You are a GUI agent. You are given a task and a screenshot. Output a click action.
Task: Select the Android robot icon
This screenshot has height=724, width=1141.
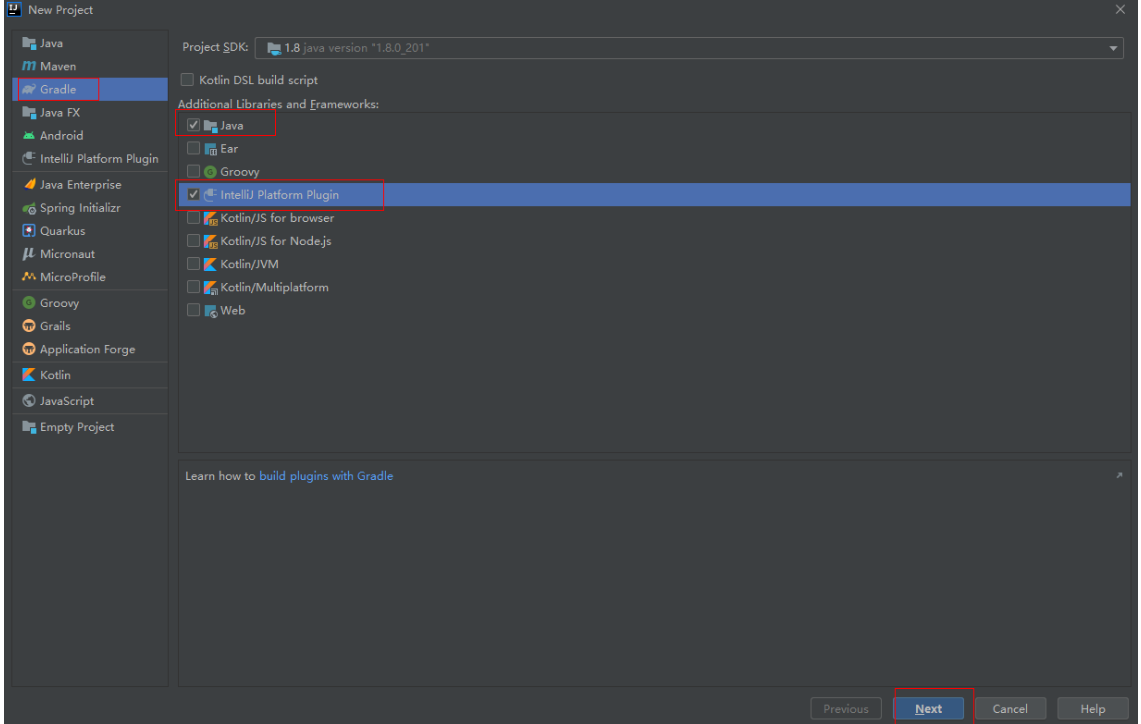click(29, 136)
